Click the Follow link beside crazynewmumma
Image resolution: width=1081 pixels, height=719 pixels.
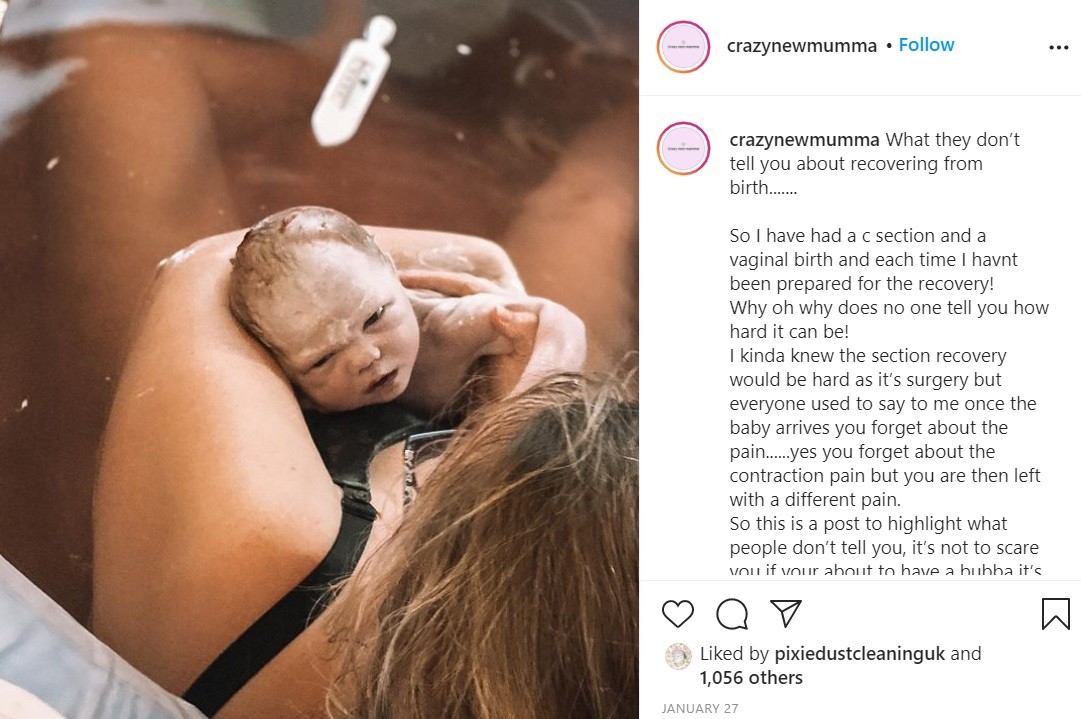[926, 45]
